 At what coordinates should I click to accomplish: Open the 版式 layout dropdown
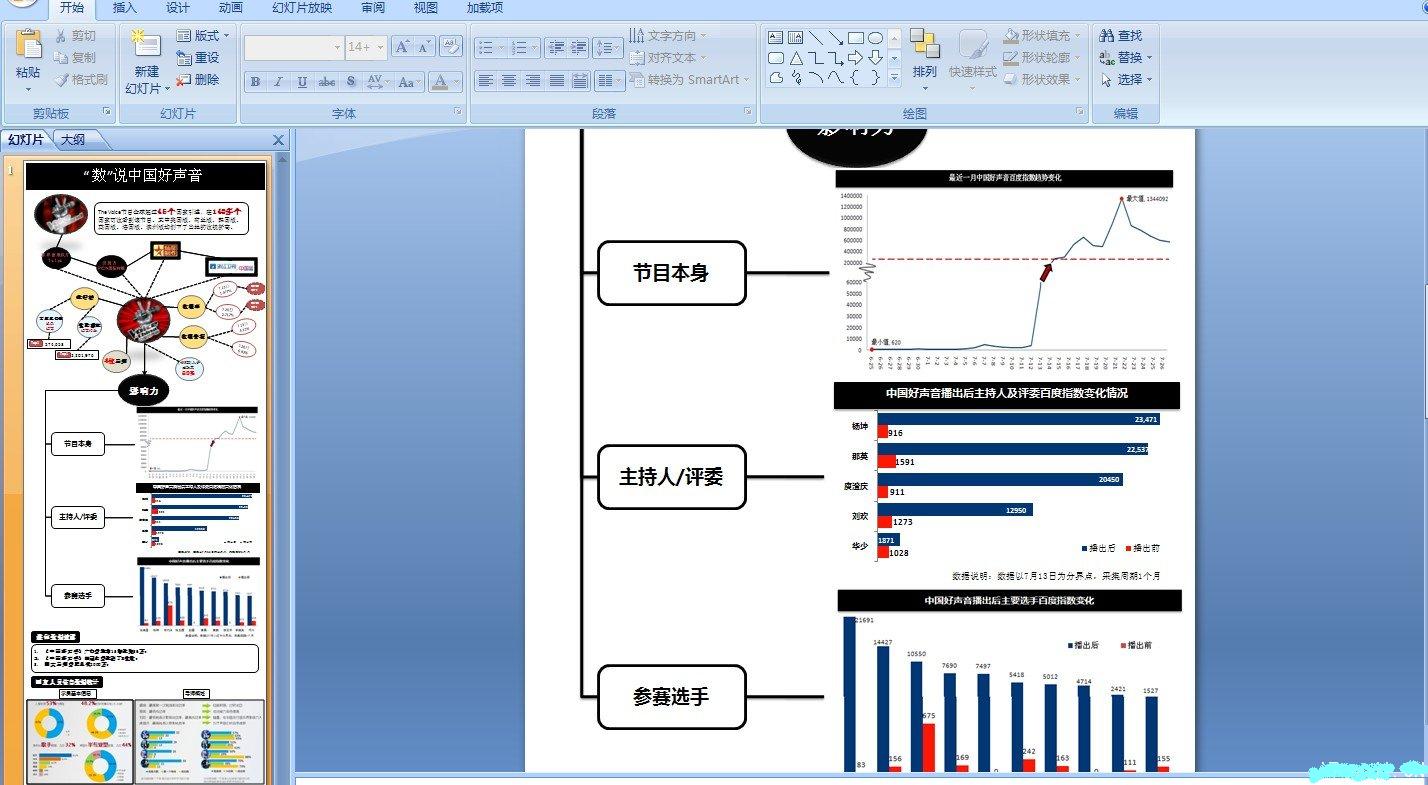203,36
